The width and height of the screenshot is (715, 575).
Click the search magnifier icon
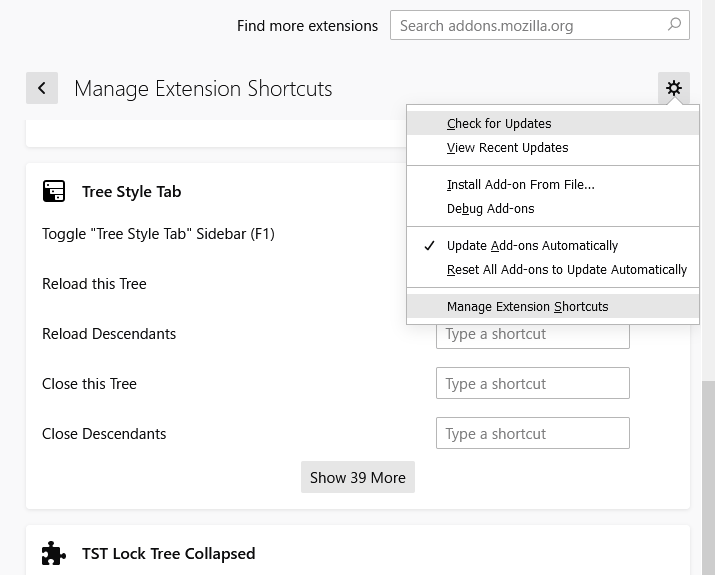[674, 25]
